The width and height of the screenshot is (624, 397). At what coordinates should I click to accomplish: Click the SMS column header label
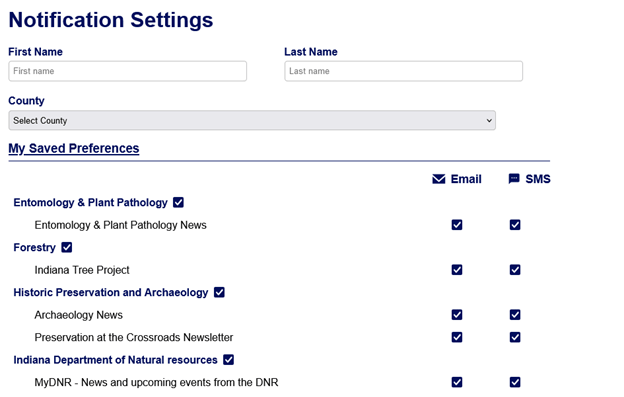coord(538,179)
